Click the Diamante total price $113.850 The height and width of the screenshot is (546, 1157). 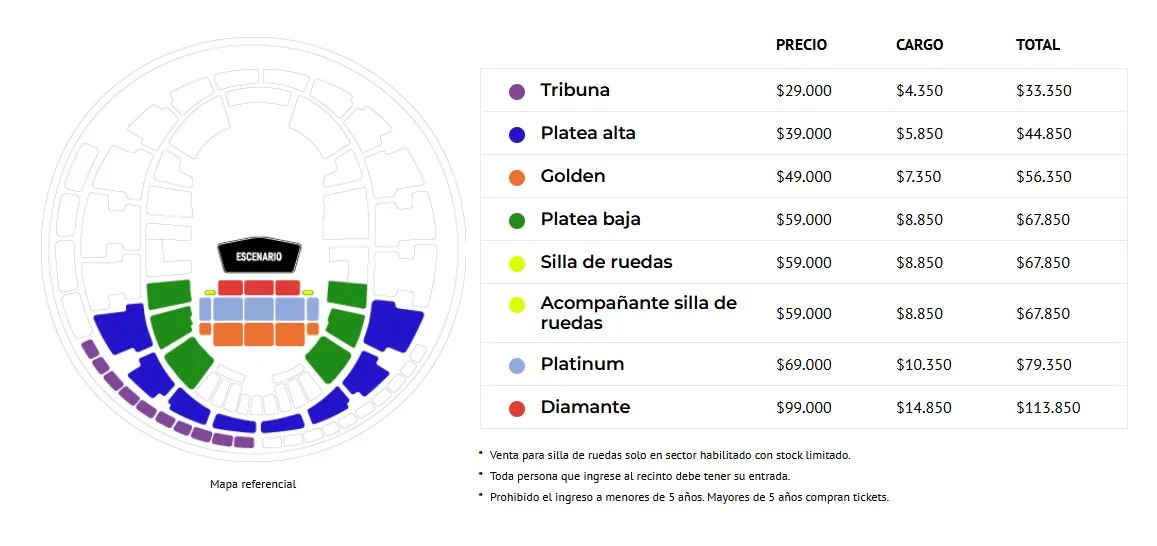click(x=1048, y=408)
